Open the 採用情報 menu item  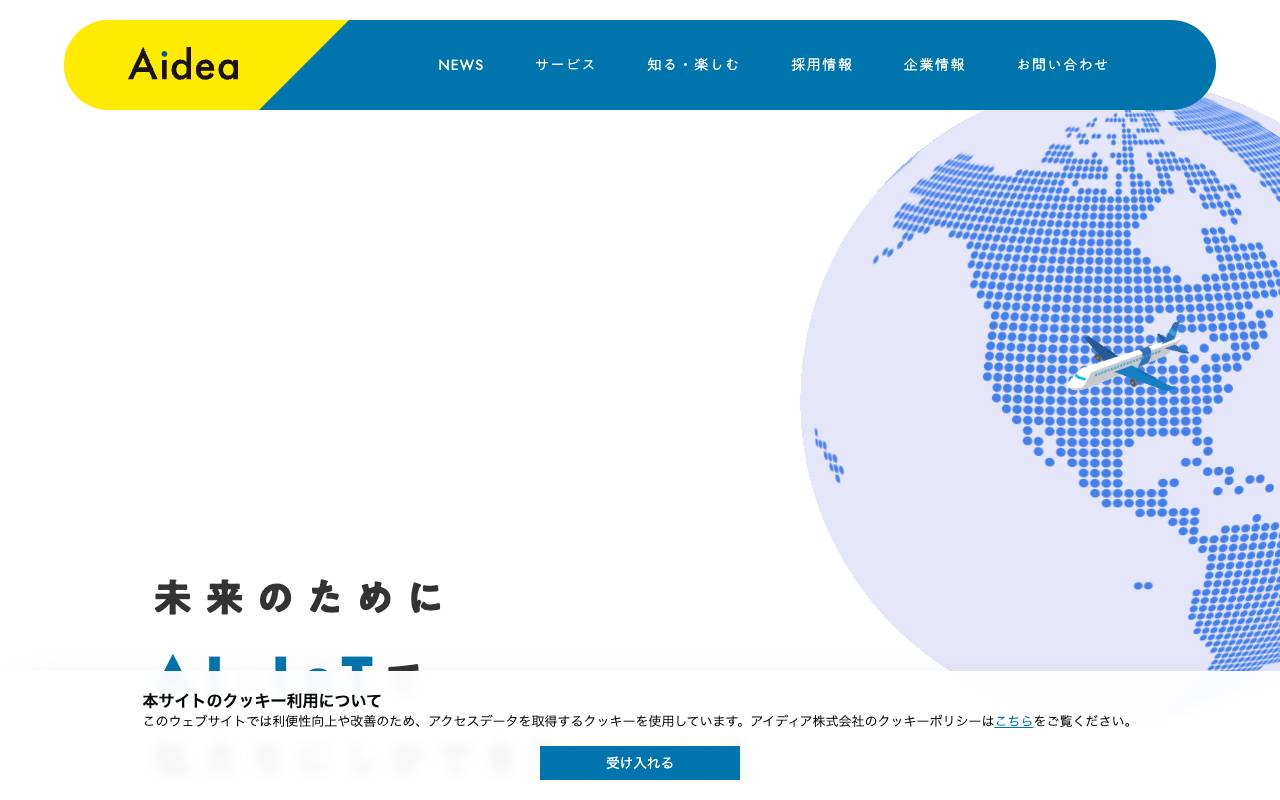(822, 65)
